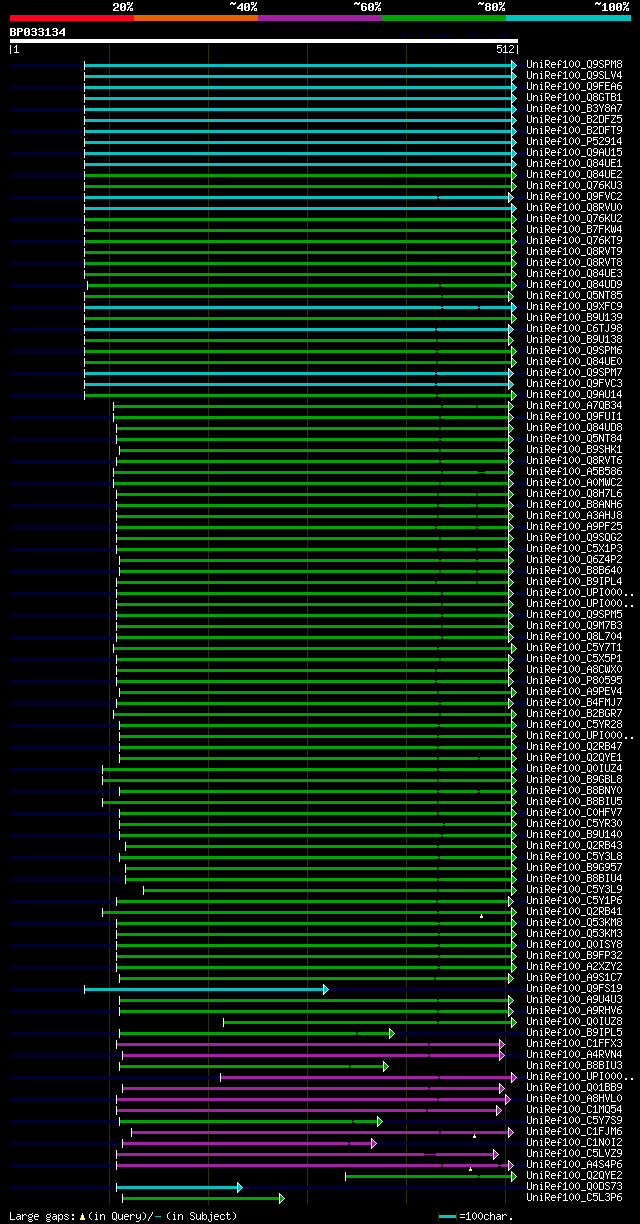640x1224 pixels.
Task: Select the UniRef100_B8B640 label
Action: pos(574,570)
